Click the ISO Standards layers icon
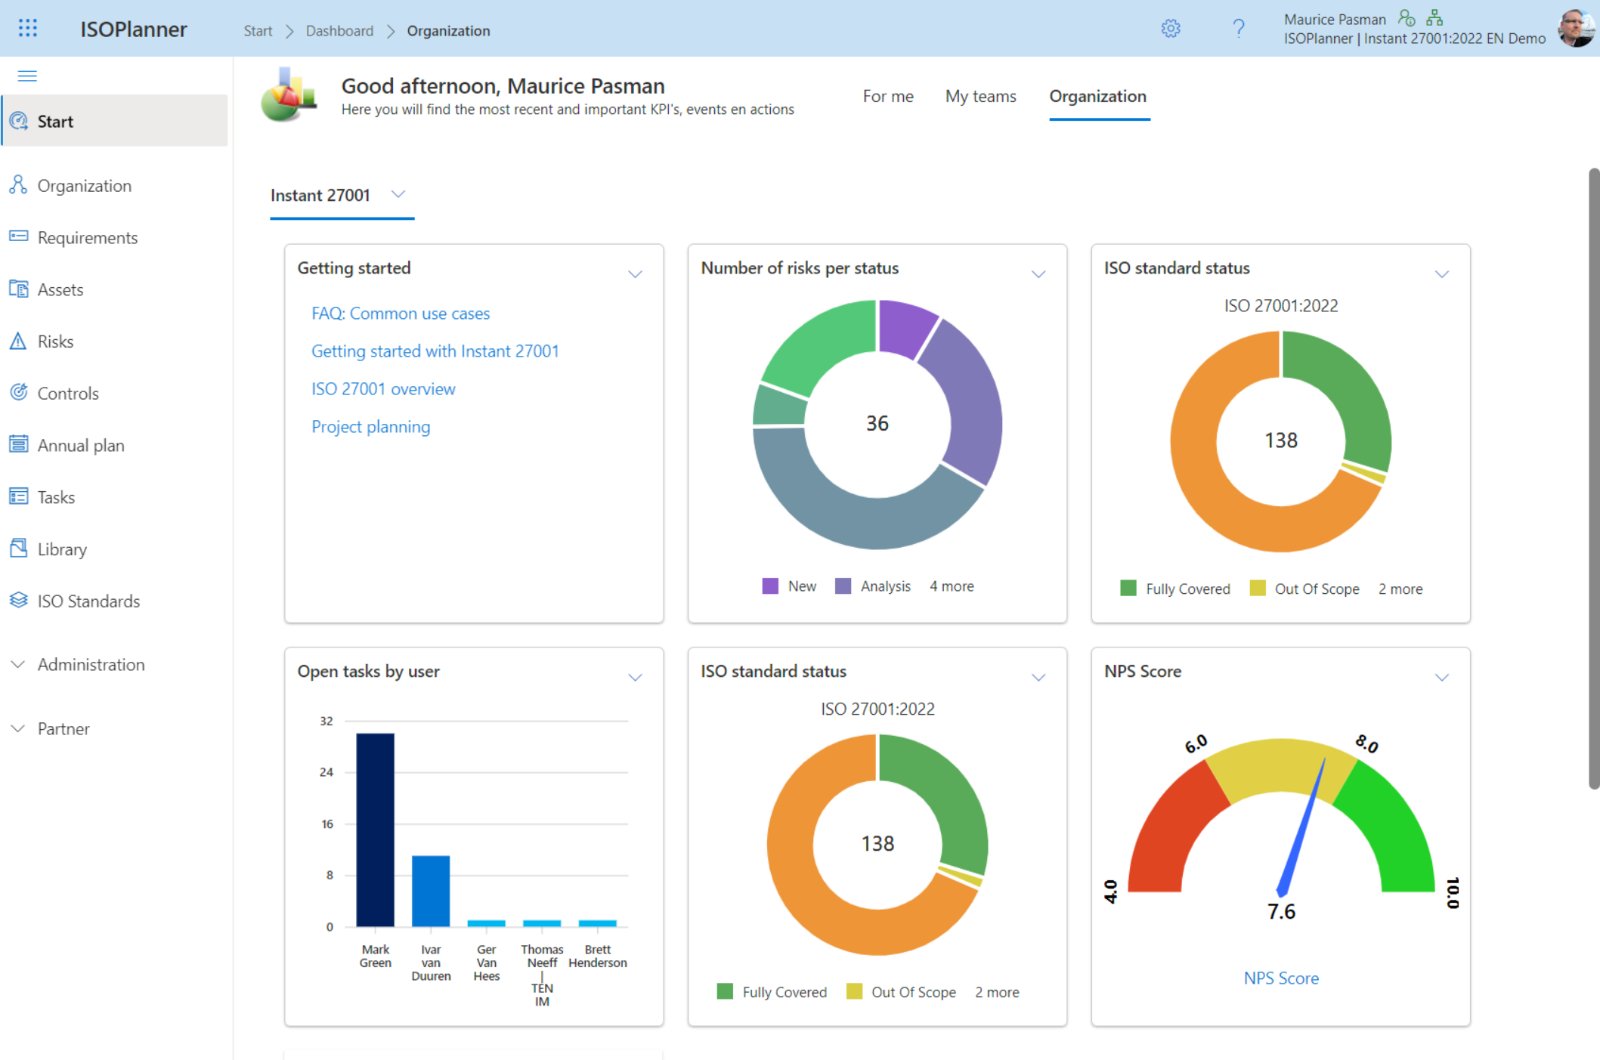The width and height of the screenshot is (1600, 1060). click(18, 601)
